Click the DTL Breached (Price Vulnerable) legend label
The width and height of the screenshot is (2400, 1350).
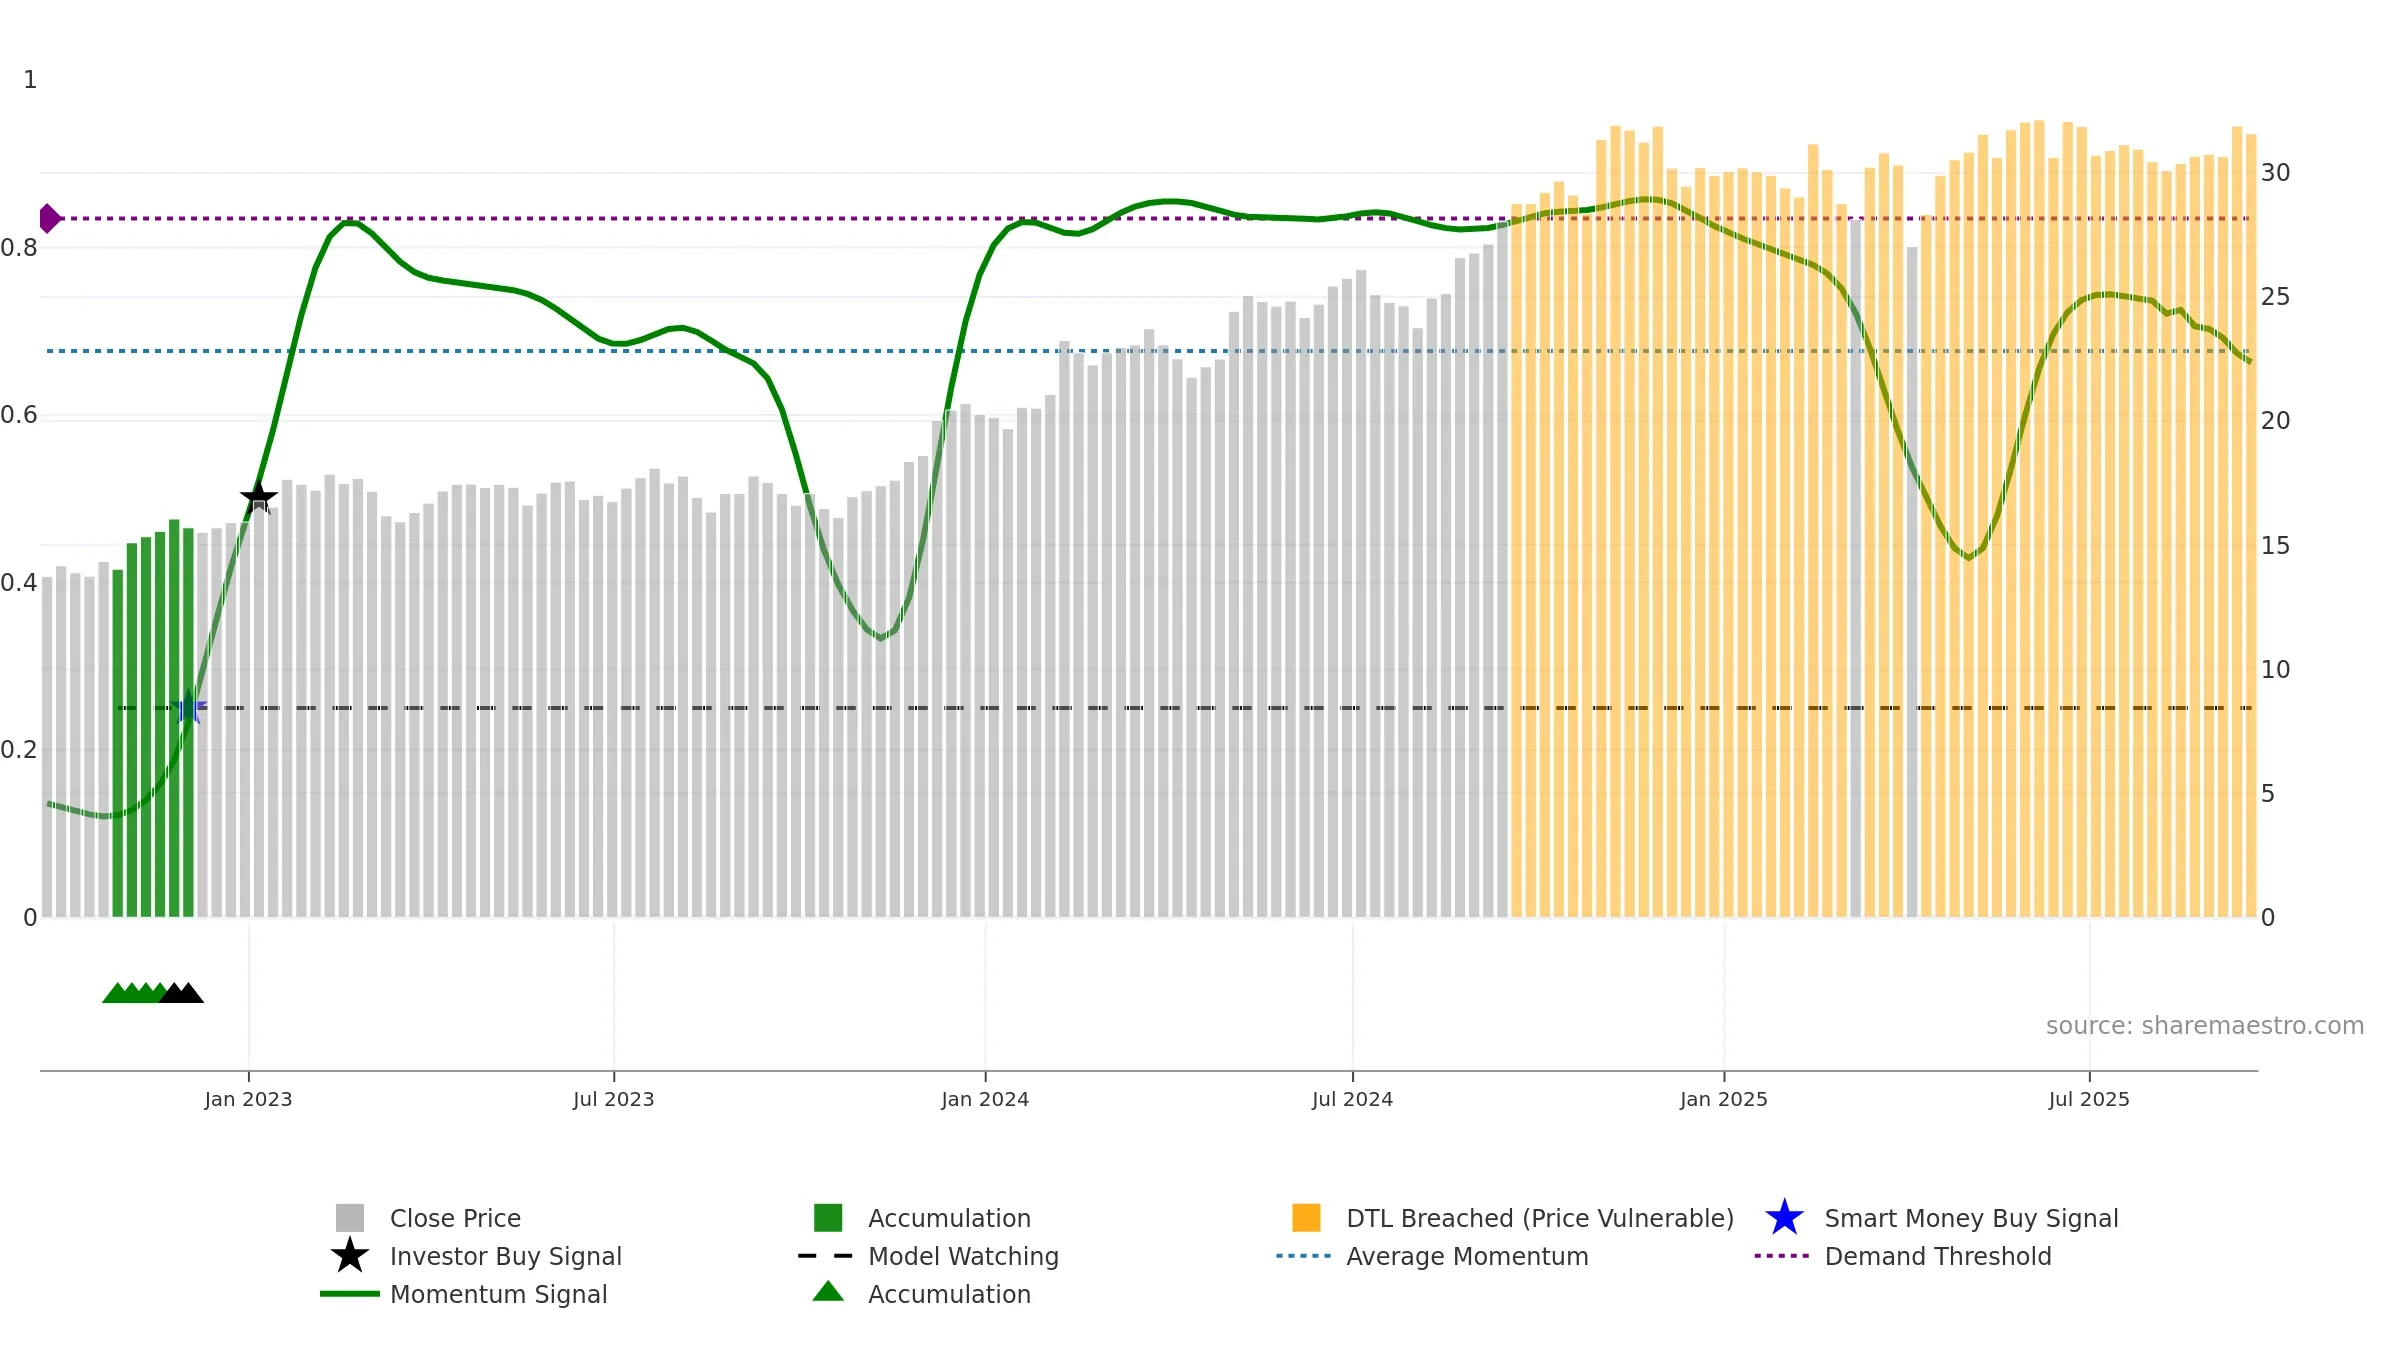click(1540, 1218)
